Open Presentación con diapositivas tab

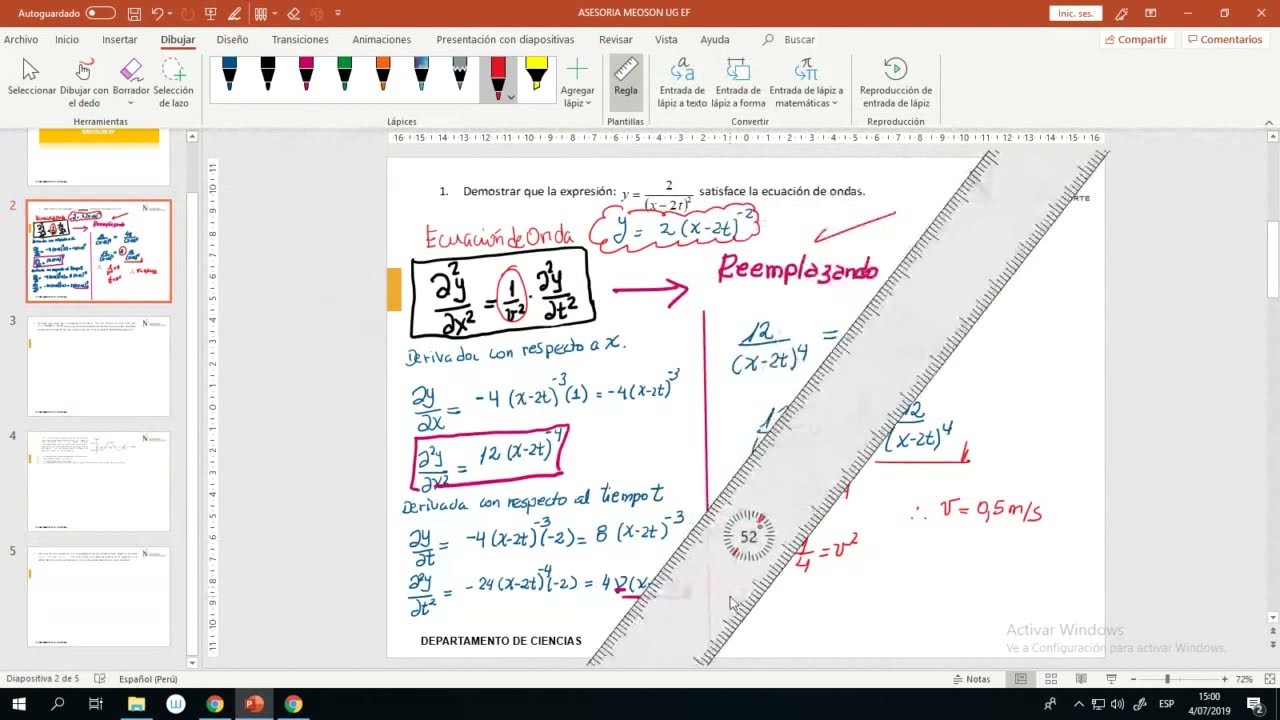pyautogui.click(x=505, y=39)
